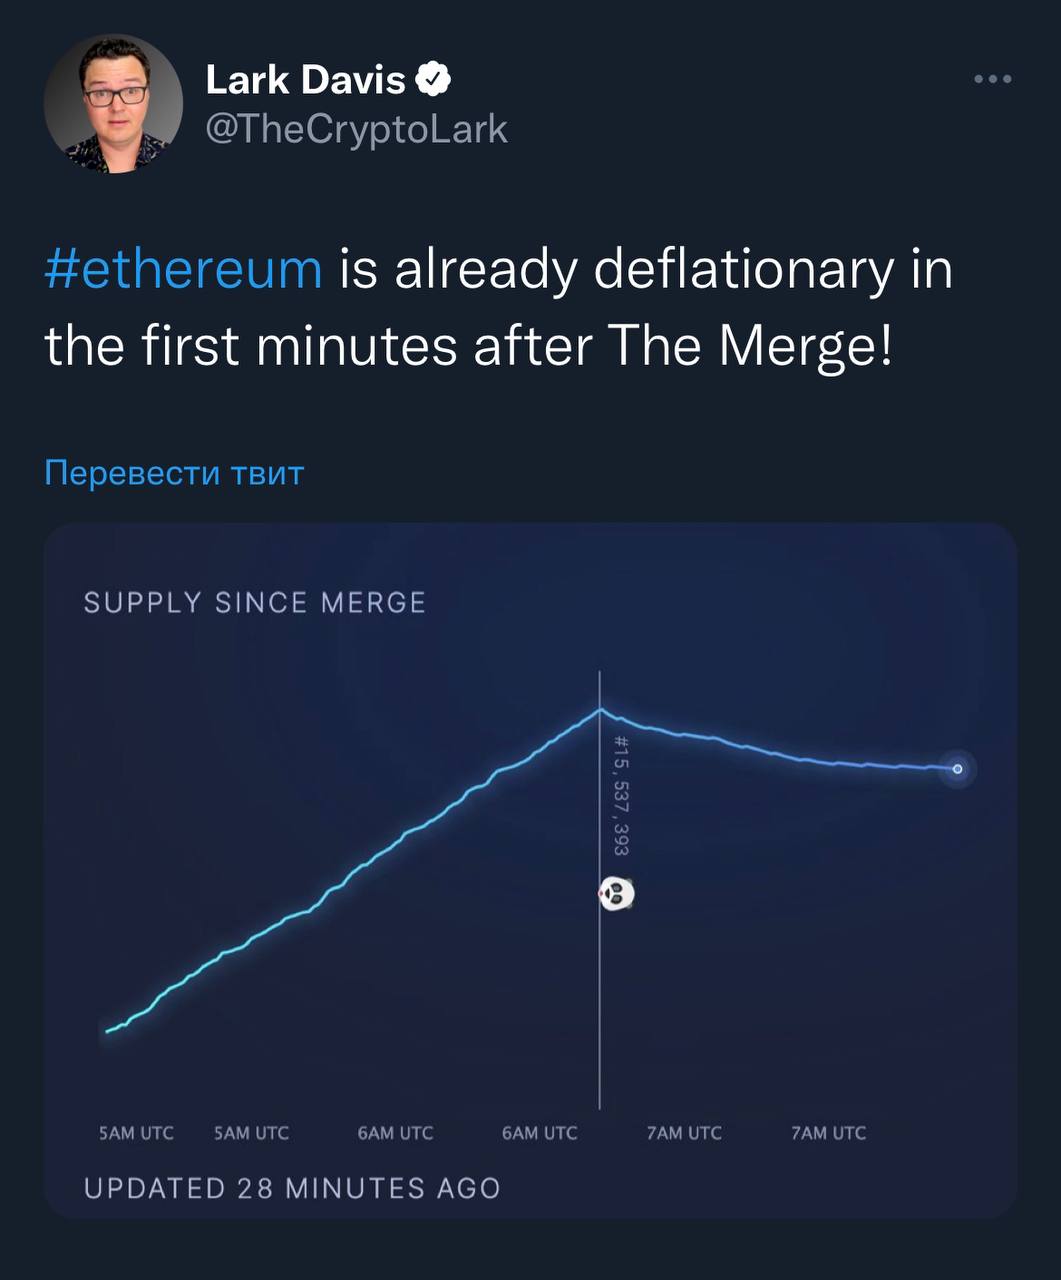The width and height of the screenshot is (1061, 1280).
Task: Select the rightmost 7AM UTC axis label
Action: click(828, 1133)
